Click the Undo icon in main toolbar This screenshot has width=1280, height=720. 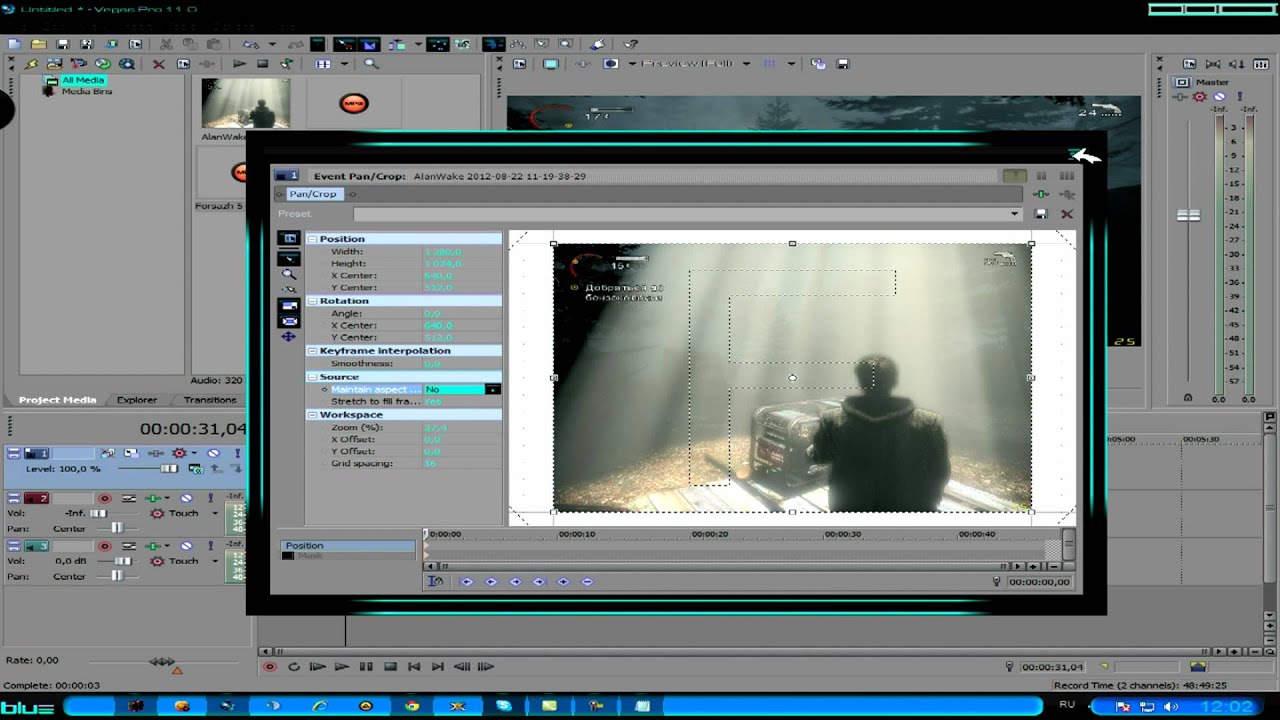(x=250, y=44)
